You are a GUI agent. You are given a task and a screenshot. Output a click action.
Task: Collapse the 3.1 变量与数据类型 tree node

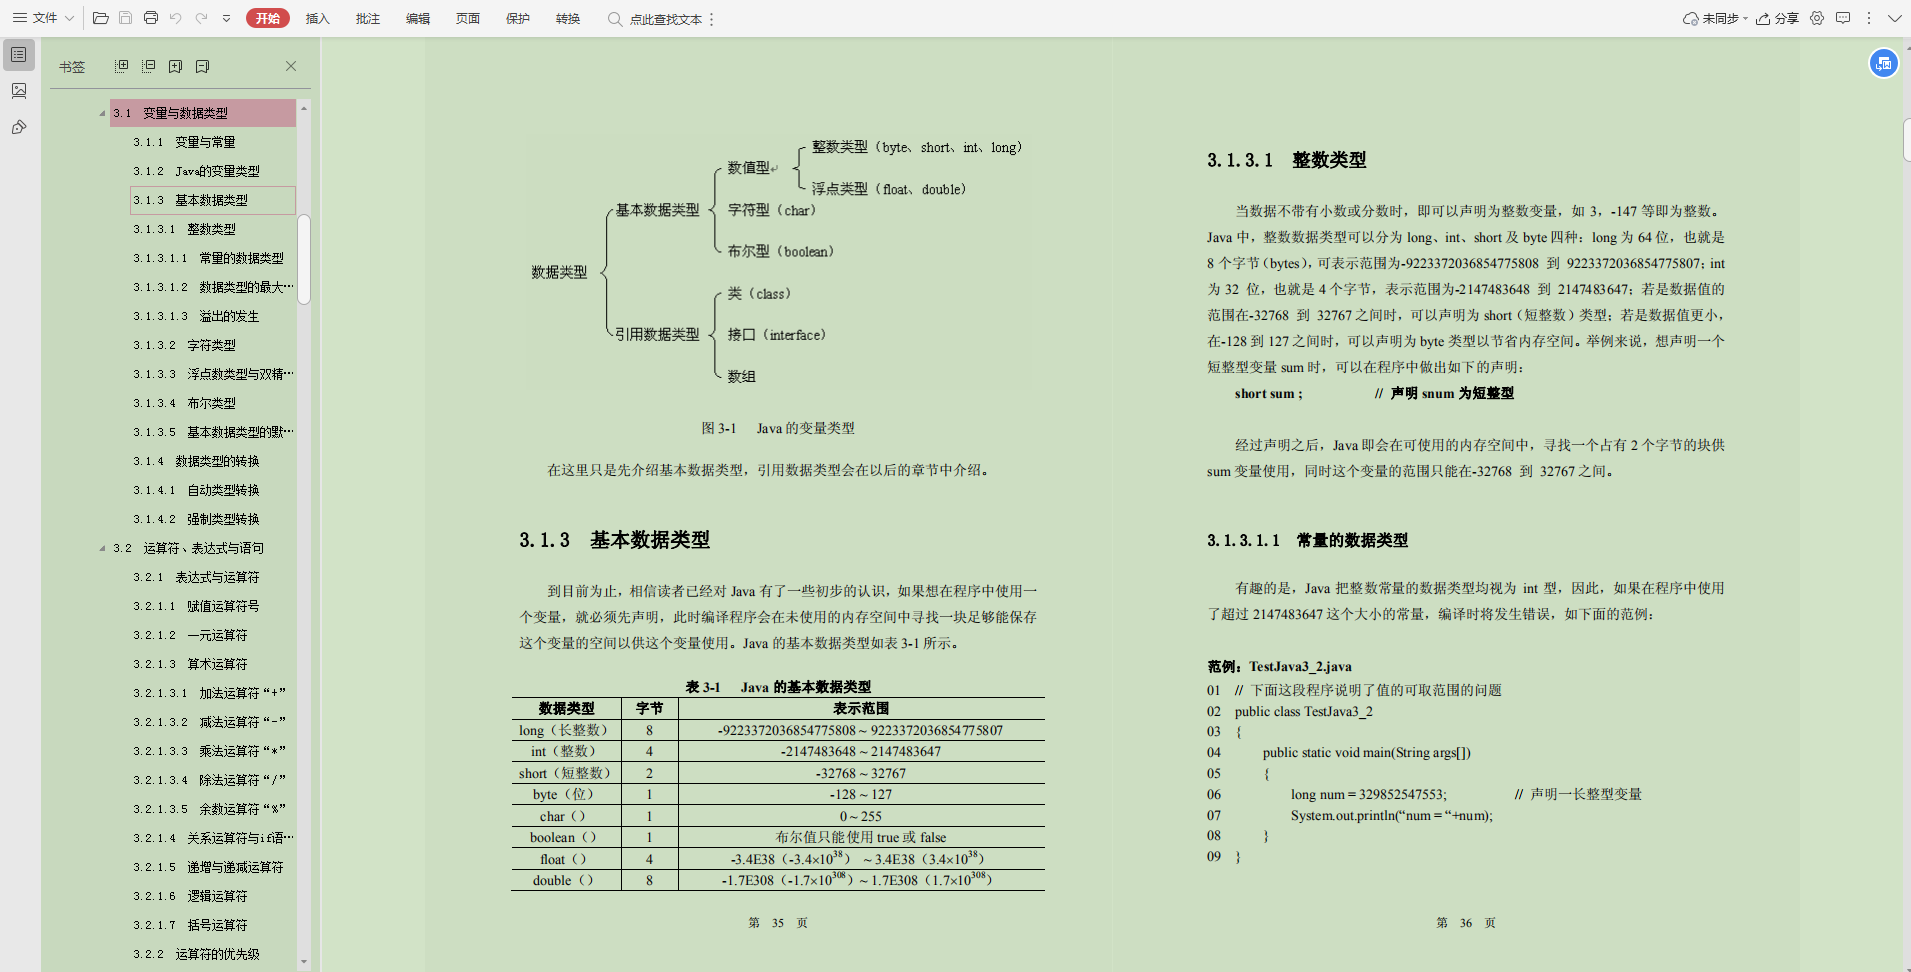pyautogui.click(x=103, y=113)
